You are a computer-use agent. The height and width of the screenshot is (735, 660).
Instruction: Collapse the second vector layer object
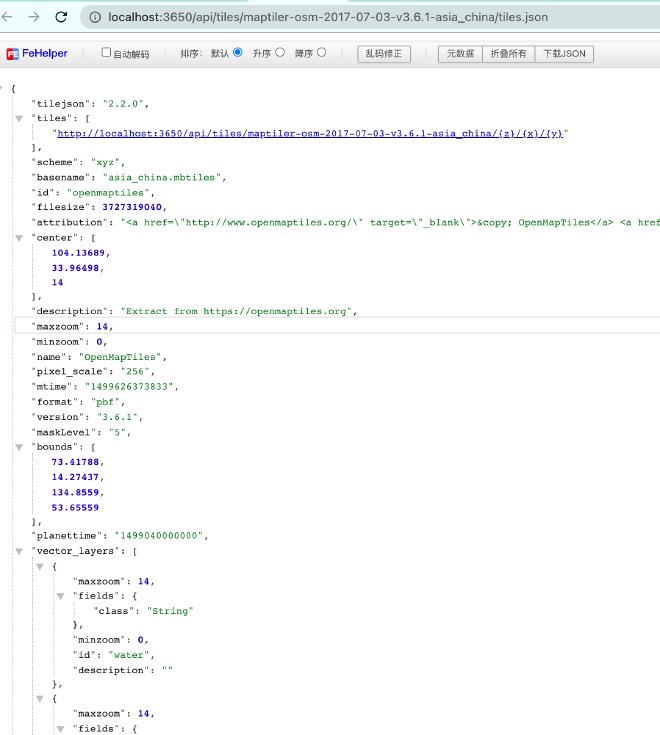pos(40,699)
